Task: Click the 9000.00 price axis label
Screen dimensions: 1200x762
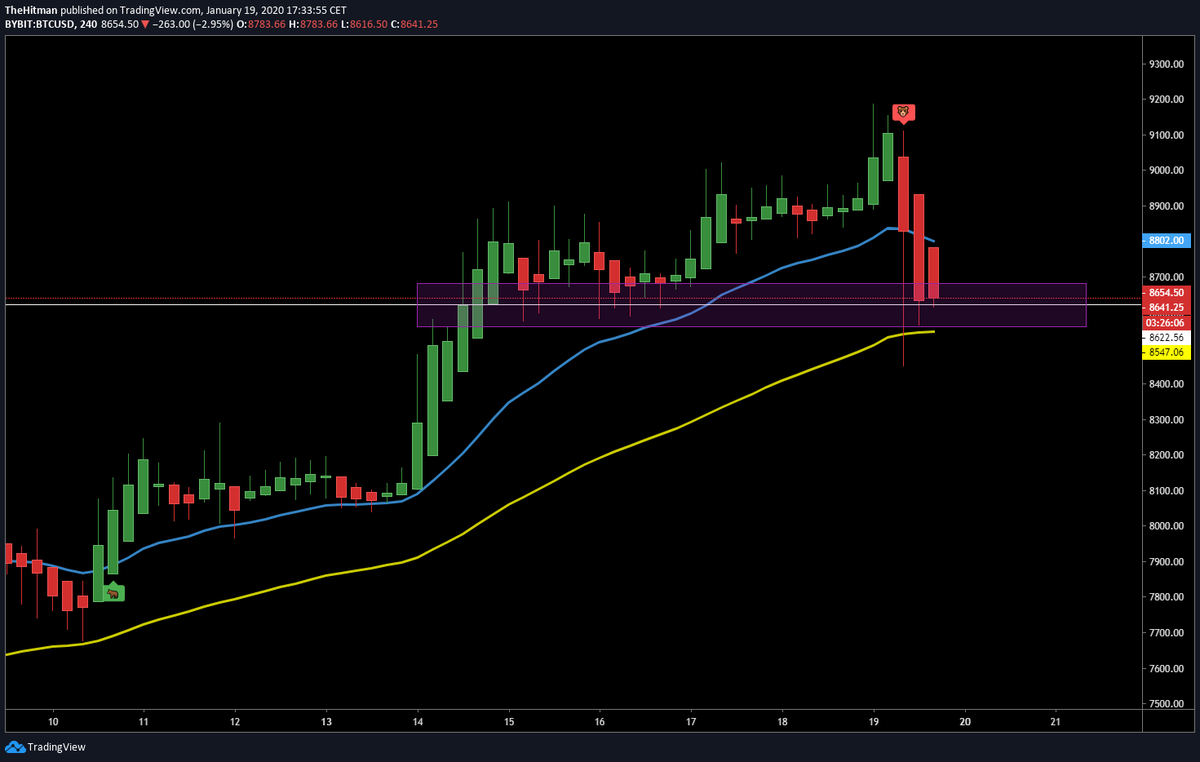Action: pyautogui.click(x=1166, y=171)
